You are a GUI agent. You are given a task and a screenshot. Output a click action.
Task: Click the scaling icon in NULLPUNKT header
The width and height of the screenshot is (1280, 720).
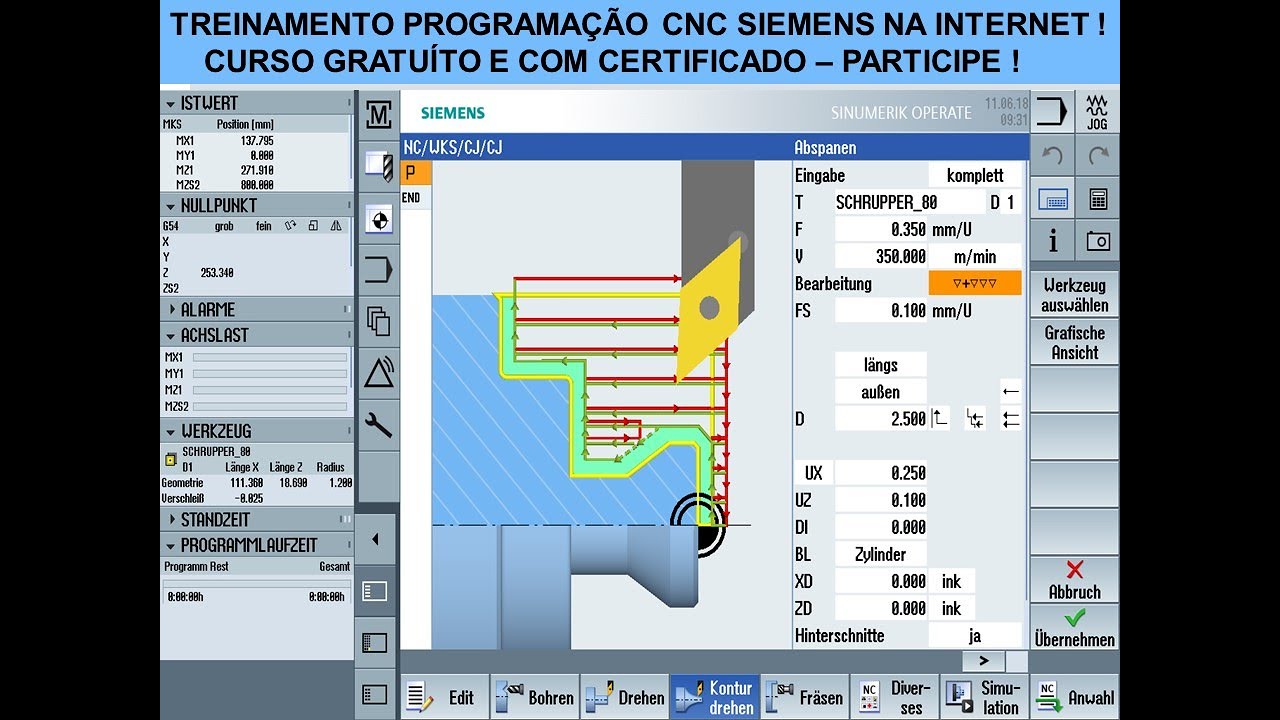click(x=314, y=226)
